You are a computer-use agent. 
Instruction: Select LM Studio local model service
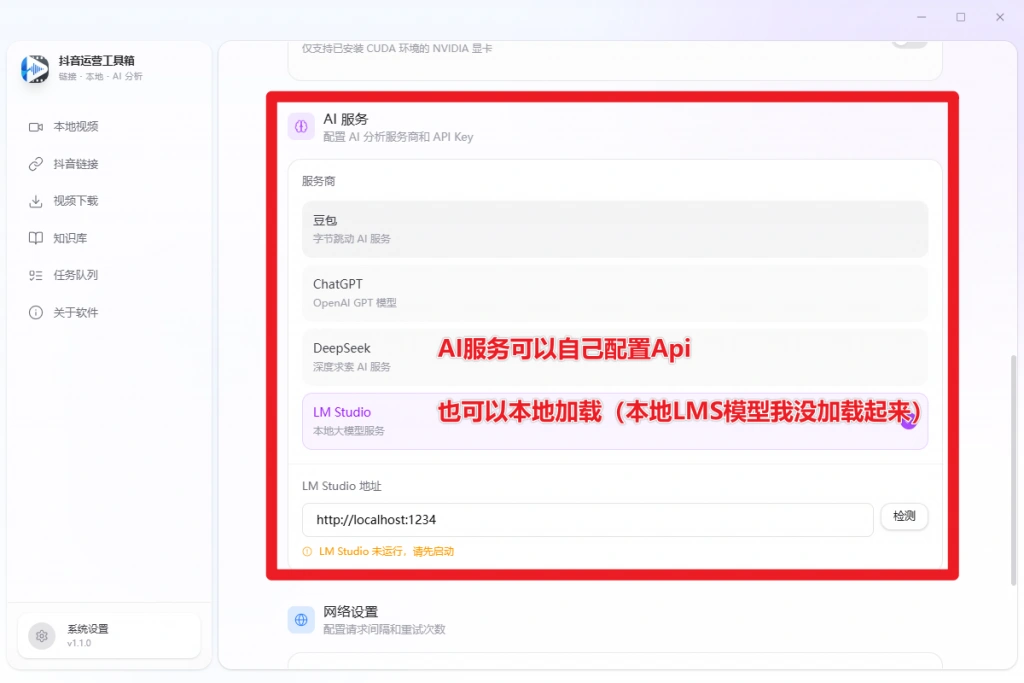coord(615,418)
